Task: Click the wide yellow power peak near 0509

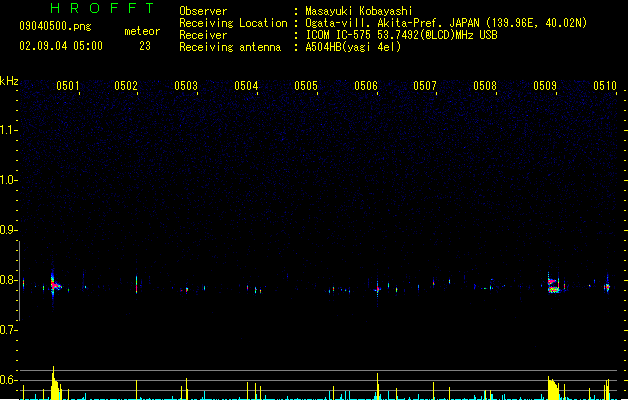Action: (553, 388)
